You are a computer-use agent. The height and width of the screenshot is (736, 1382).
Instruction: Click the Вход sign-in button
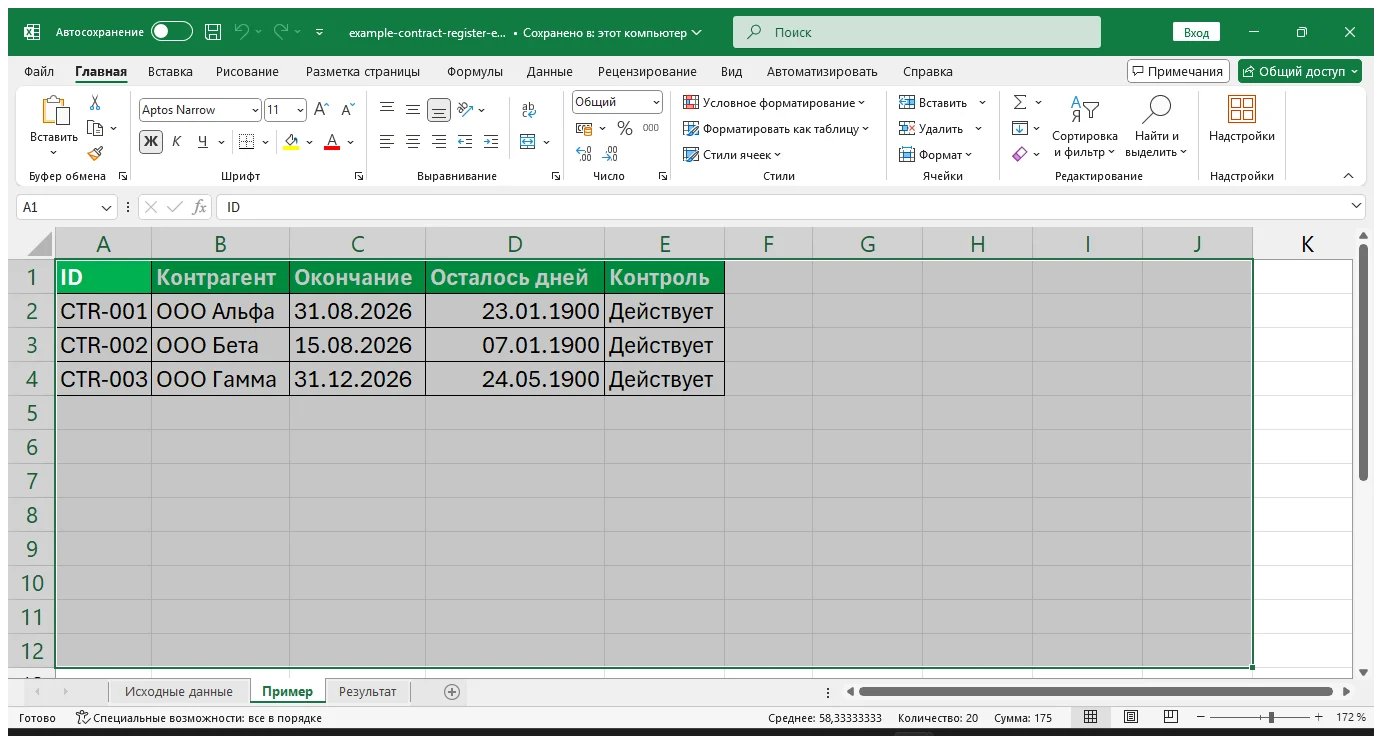(1196, 32)
